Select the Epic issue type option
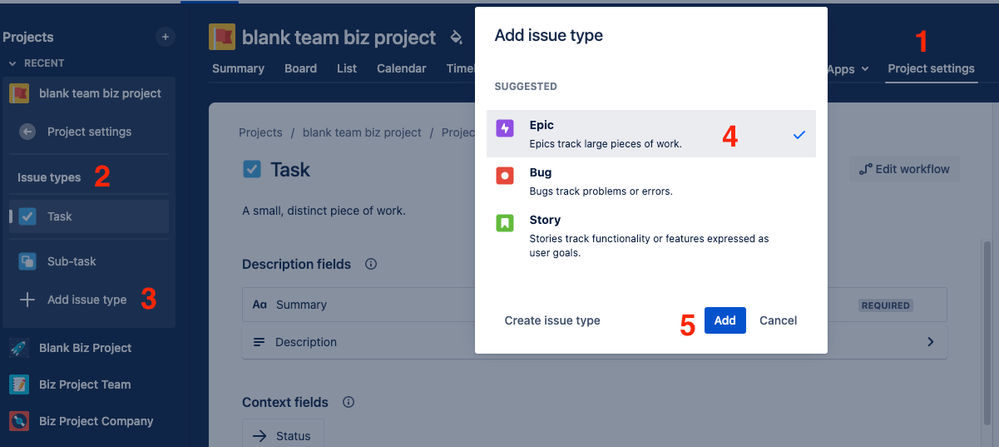Viewport: 999px width, 447px height. click(650, 134)
